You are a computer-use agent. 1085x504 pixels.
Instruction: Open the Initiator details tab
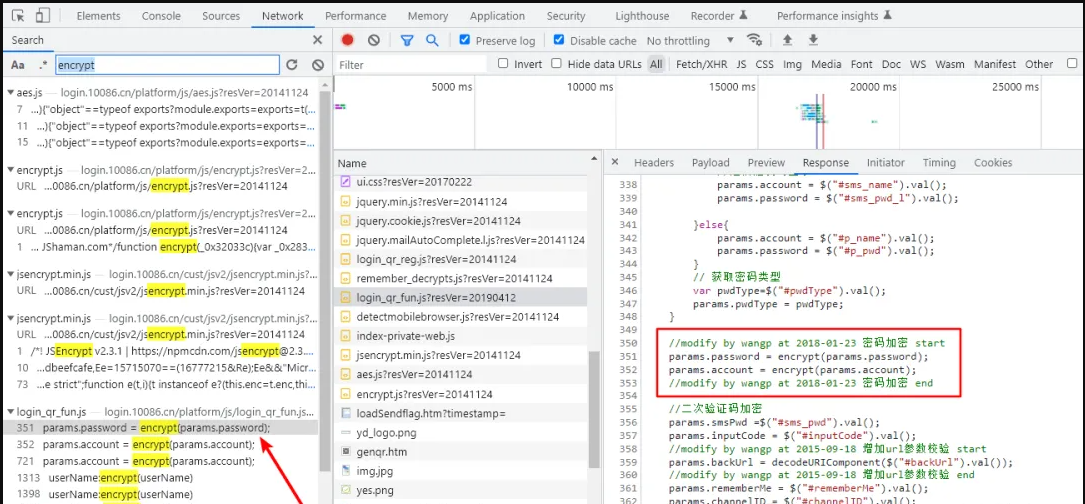[x=886, y=163]
